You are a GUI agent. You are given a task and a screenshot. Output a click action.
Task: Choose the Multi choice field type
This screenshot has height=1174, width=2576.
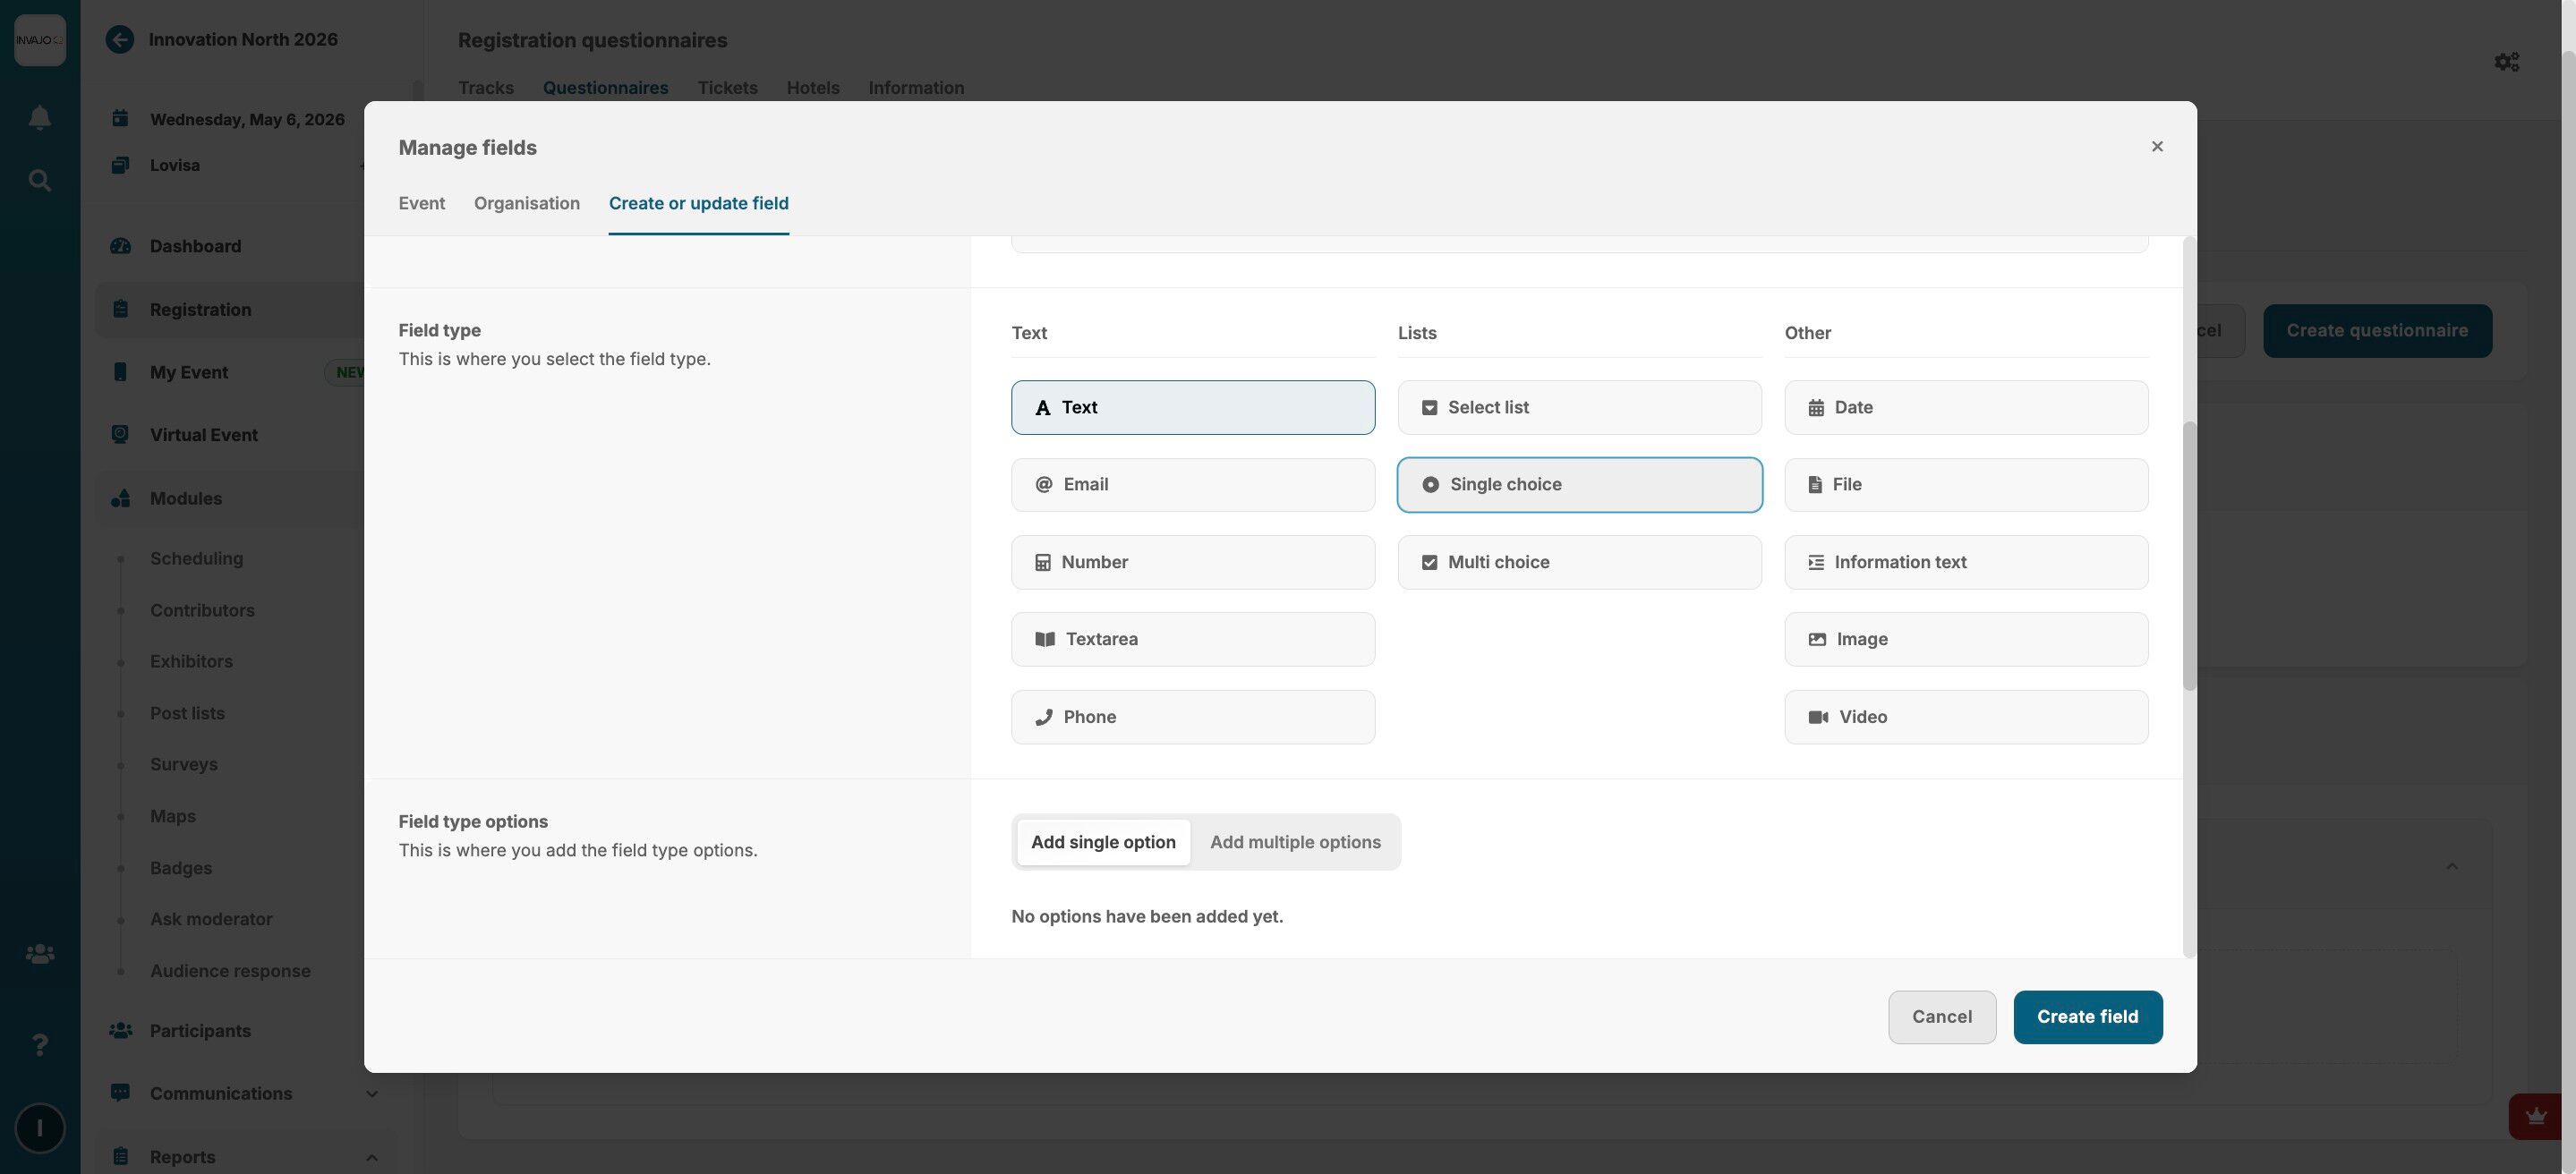[1579, 562]
